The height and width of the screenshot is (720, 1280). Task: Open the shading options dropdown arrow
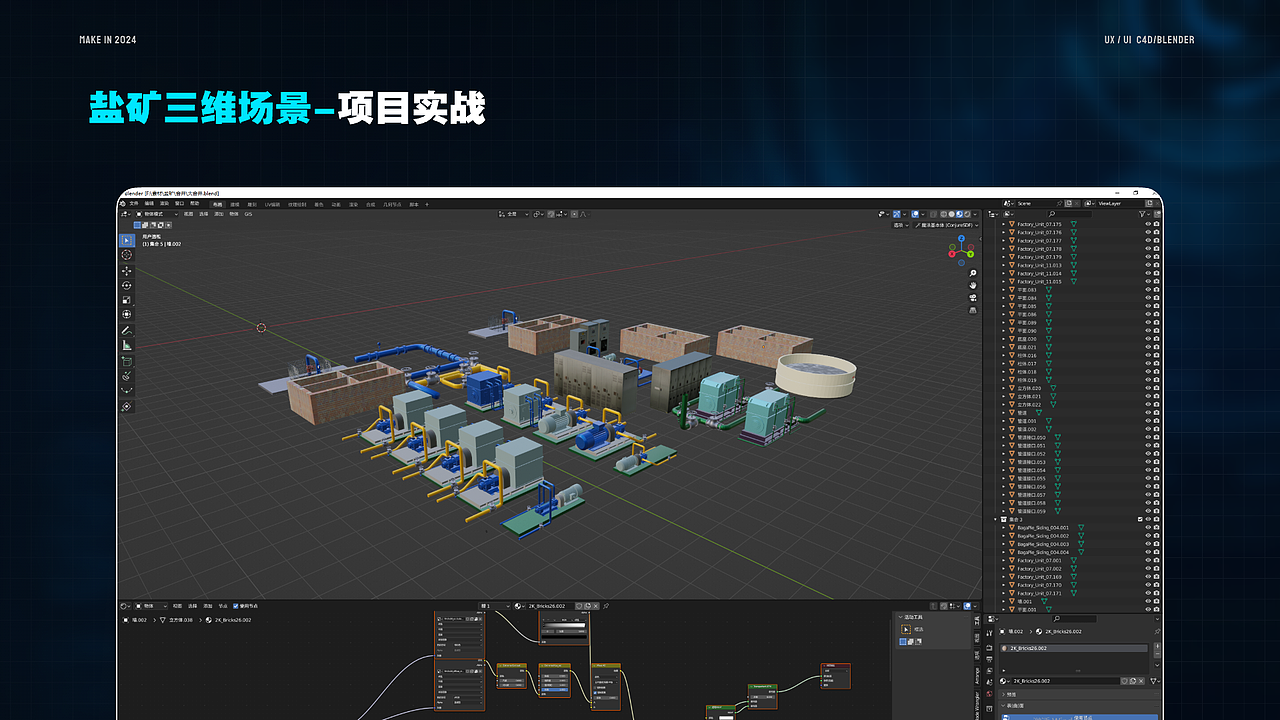pyautogui.click(x=975, y=214)
